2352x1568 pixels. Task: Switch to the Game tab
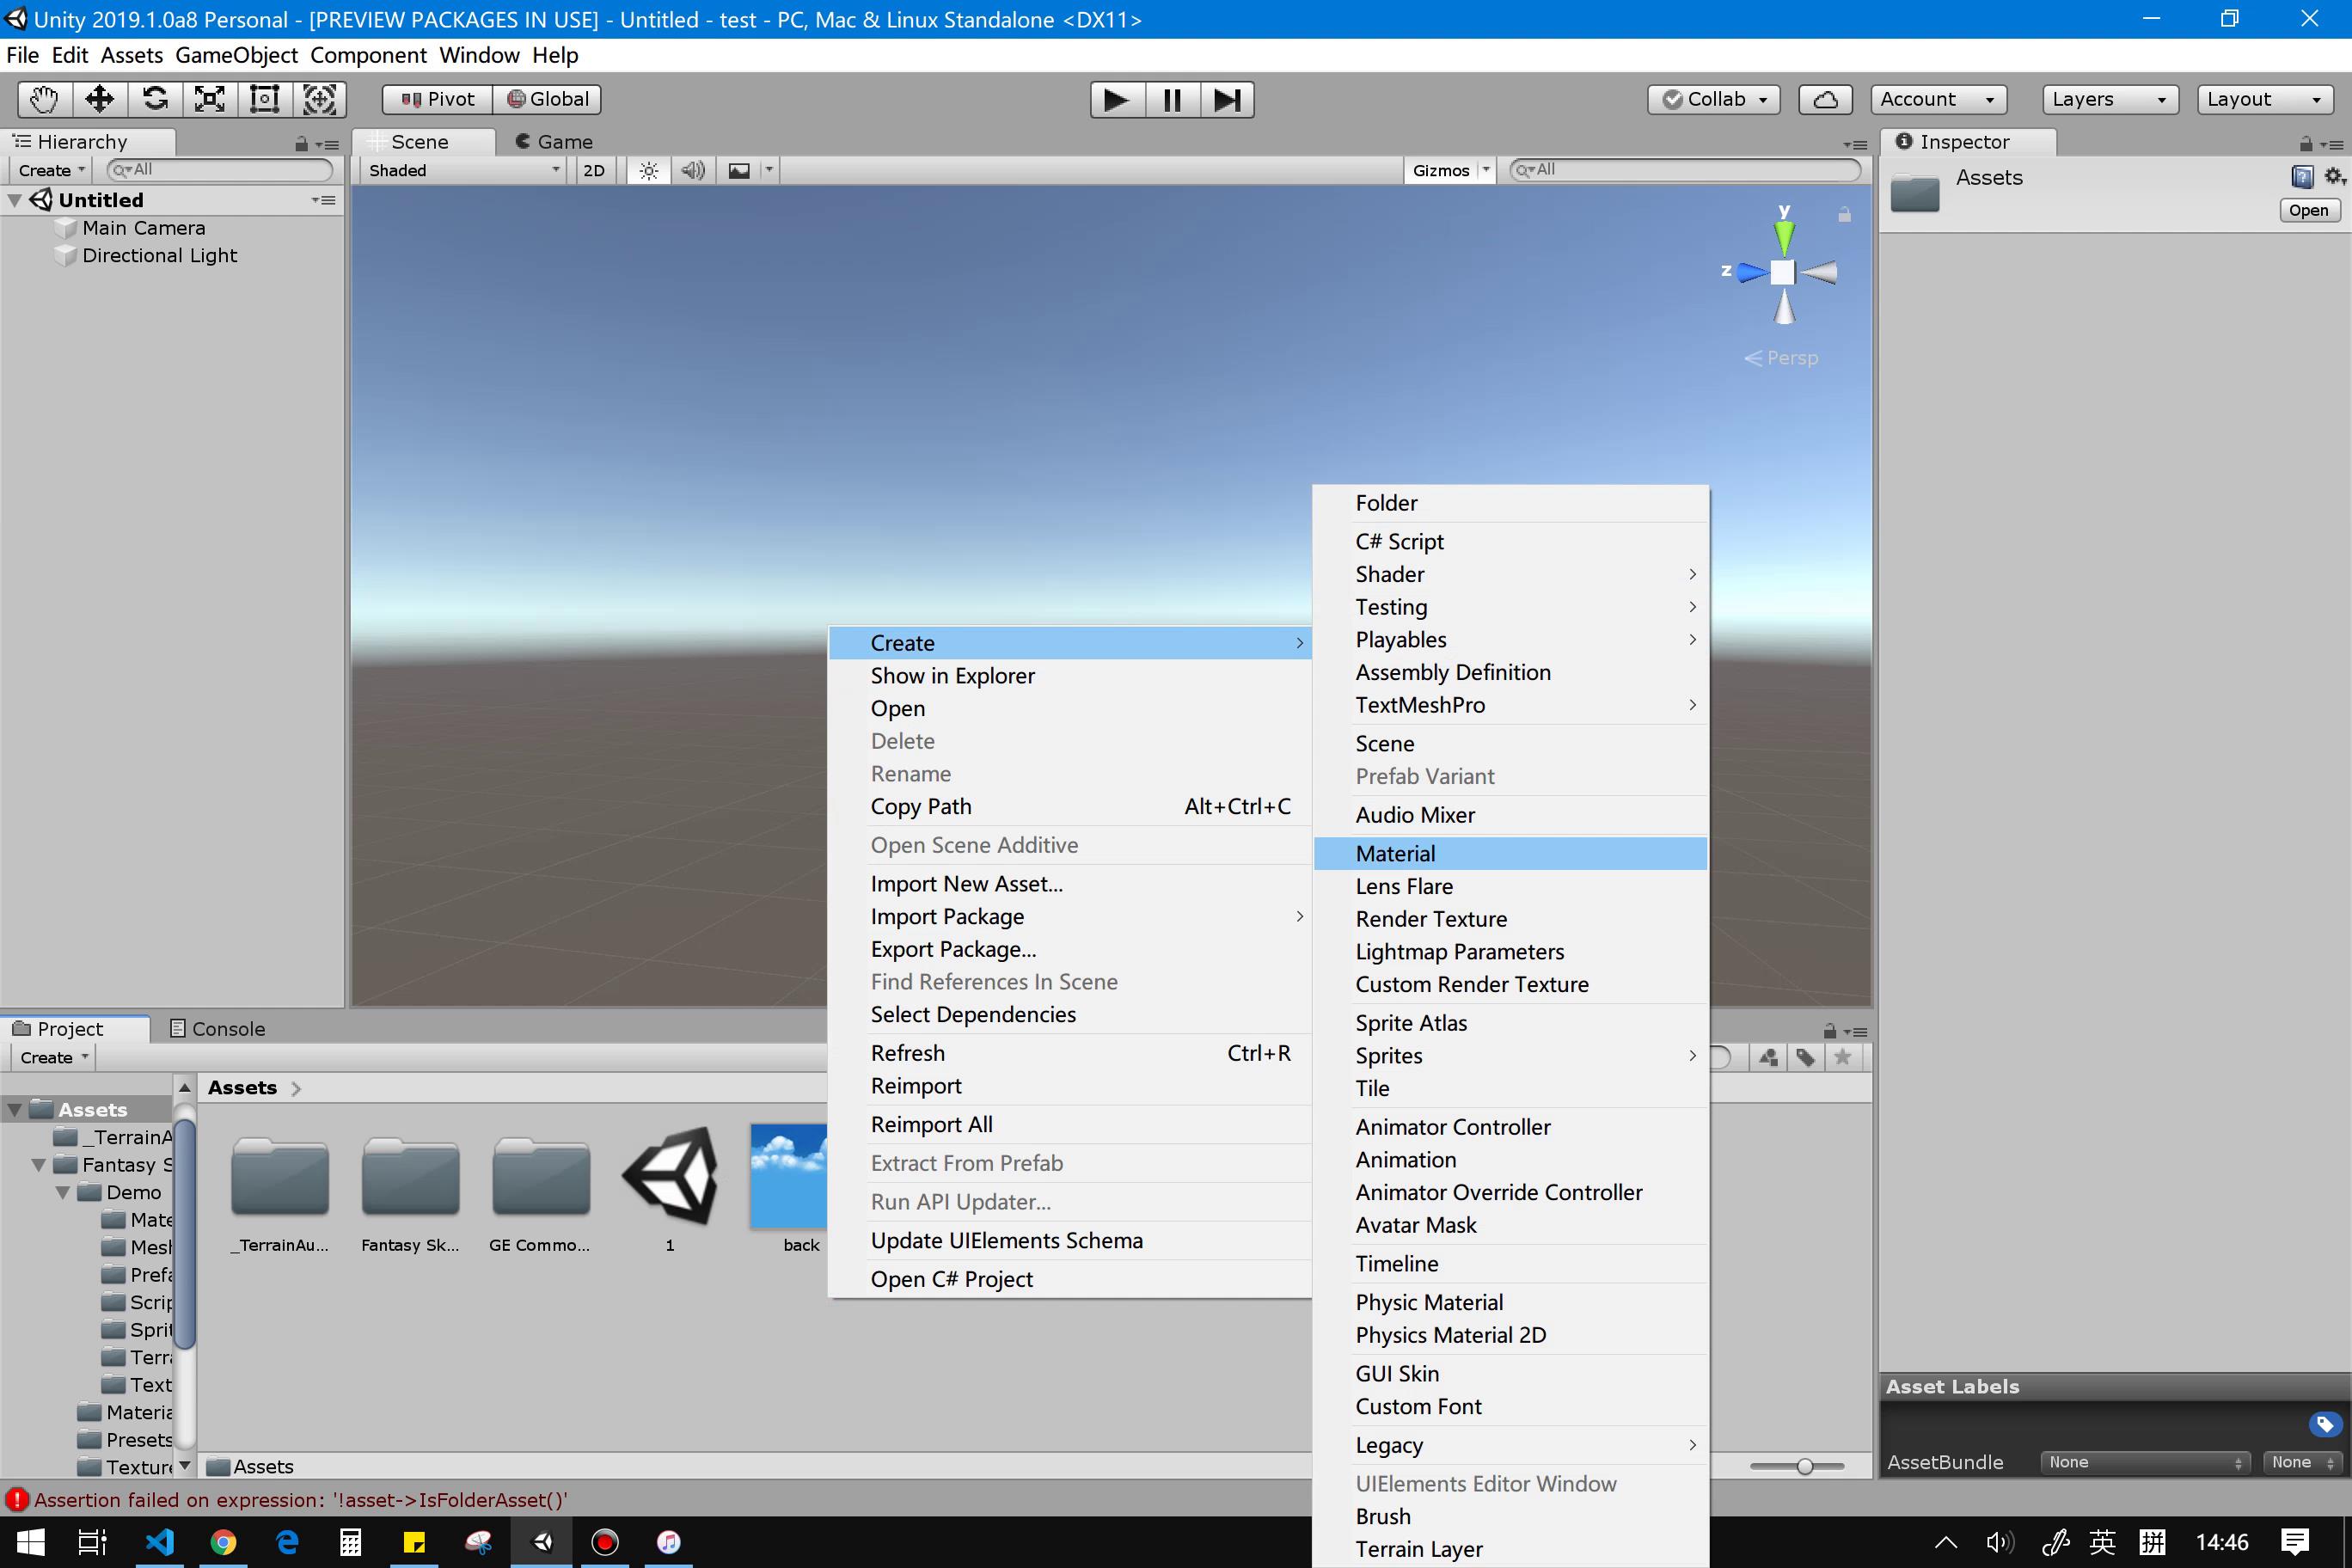553,142
